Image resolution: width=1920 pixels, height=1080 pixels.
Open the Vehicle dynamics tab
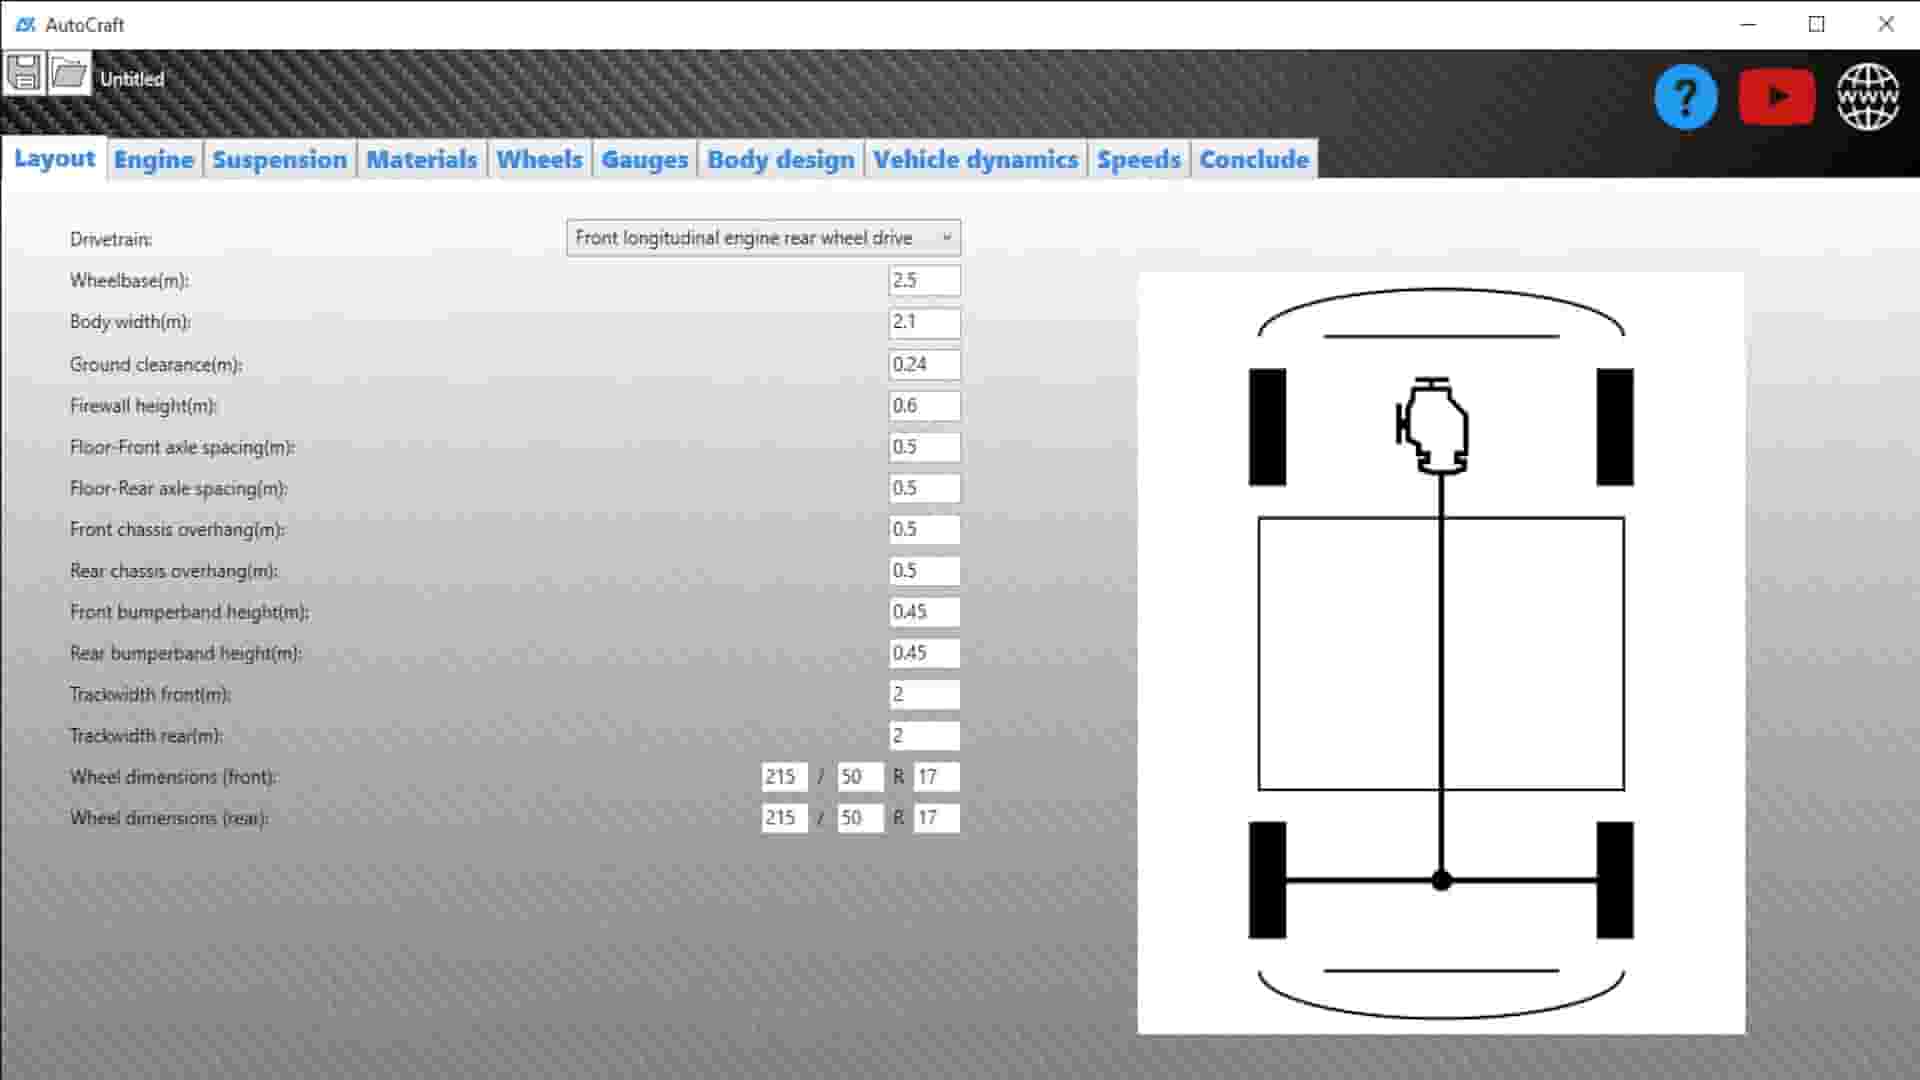975,159
